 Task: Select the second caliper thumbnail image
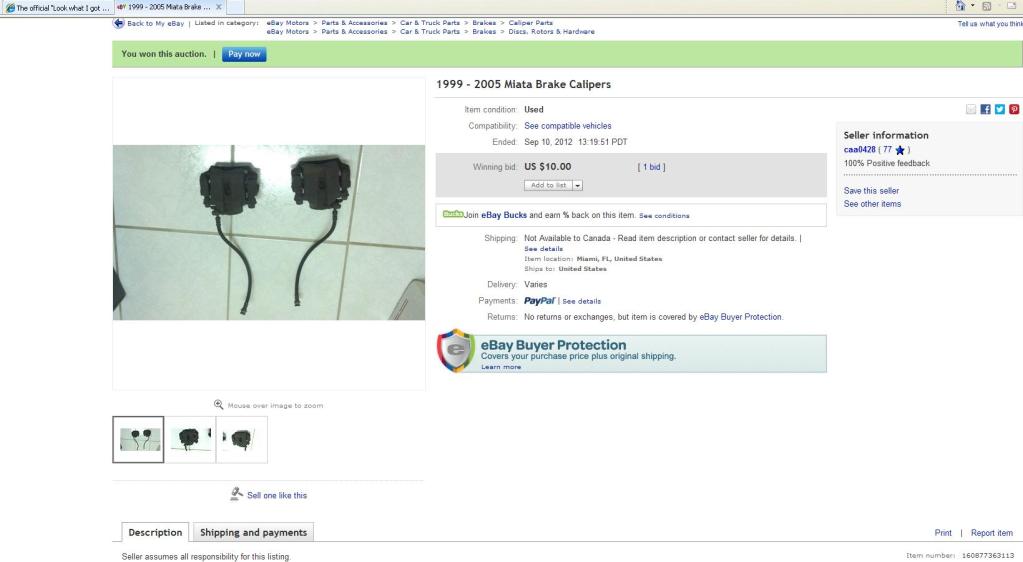[190, 439]
